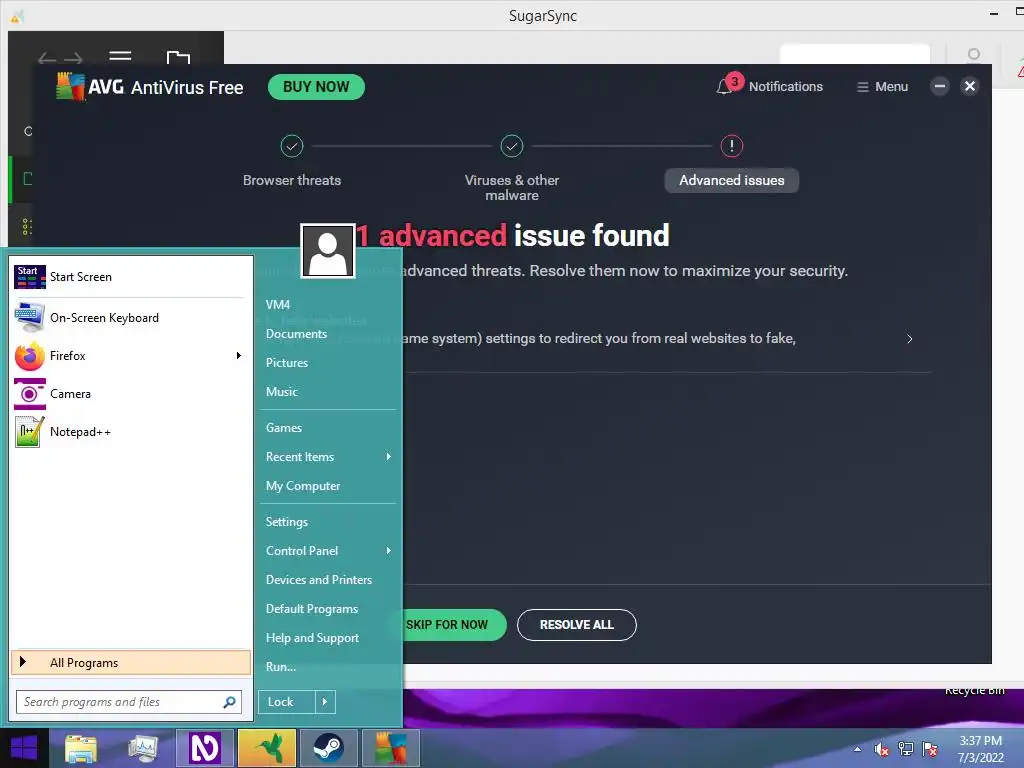This screenshot has height=768, width=1024.
Task: Expand All Programs list
Action: [131, 663]
